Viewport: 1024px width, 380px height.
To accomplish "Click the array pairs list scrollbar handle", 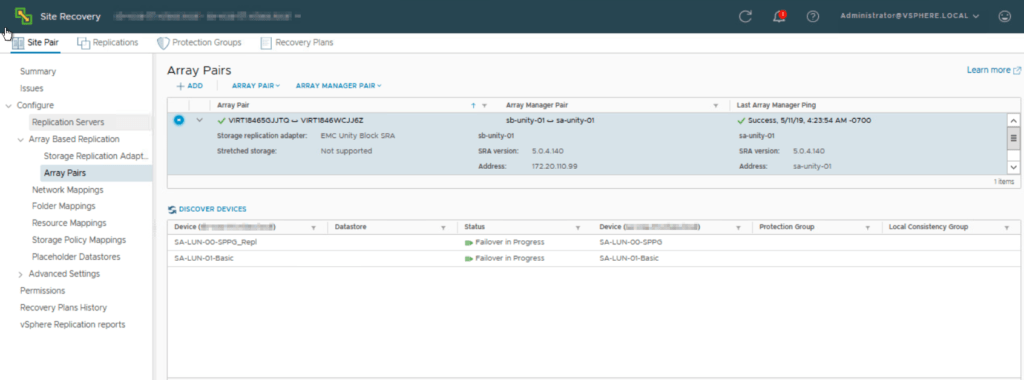I will pyautogui.click(x=1014, y=138).
